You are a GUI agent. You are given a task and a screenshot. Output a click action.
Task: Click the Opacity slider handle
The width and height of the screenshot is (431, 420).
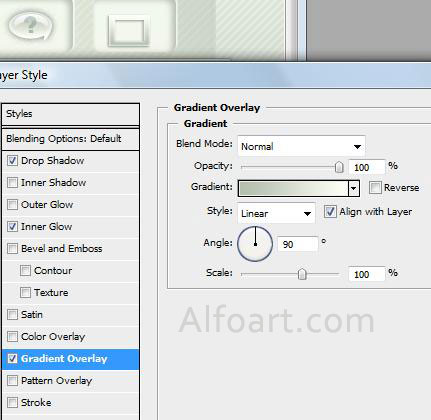click(x=339, y=167)
